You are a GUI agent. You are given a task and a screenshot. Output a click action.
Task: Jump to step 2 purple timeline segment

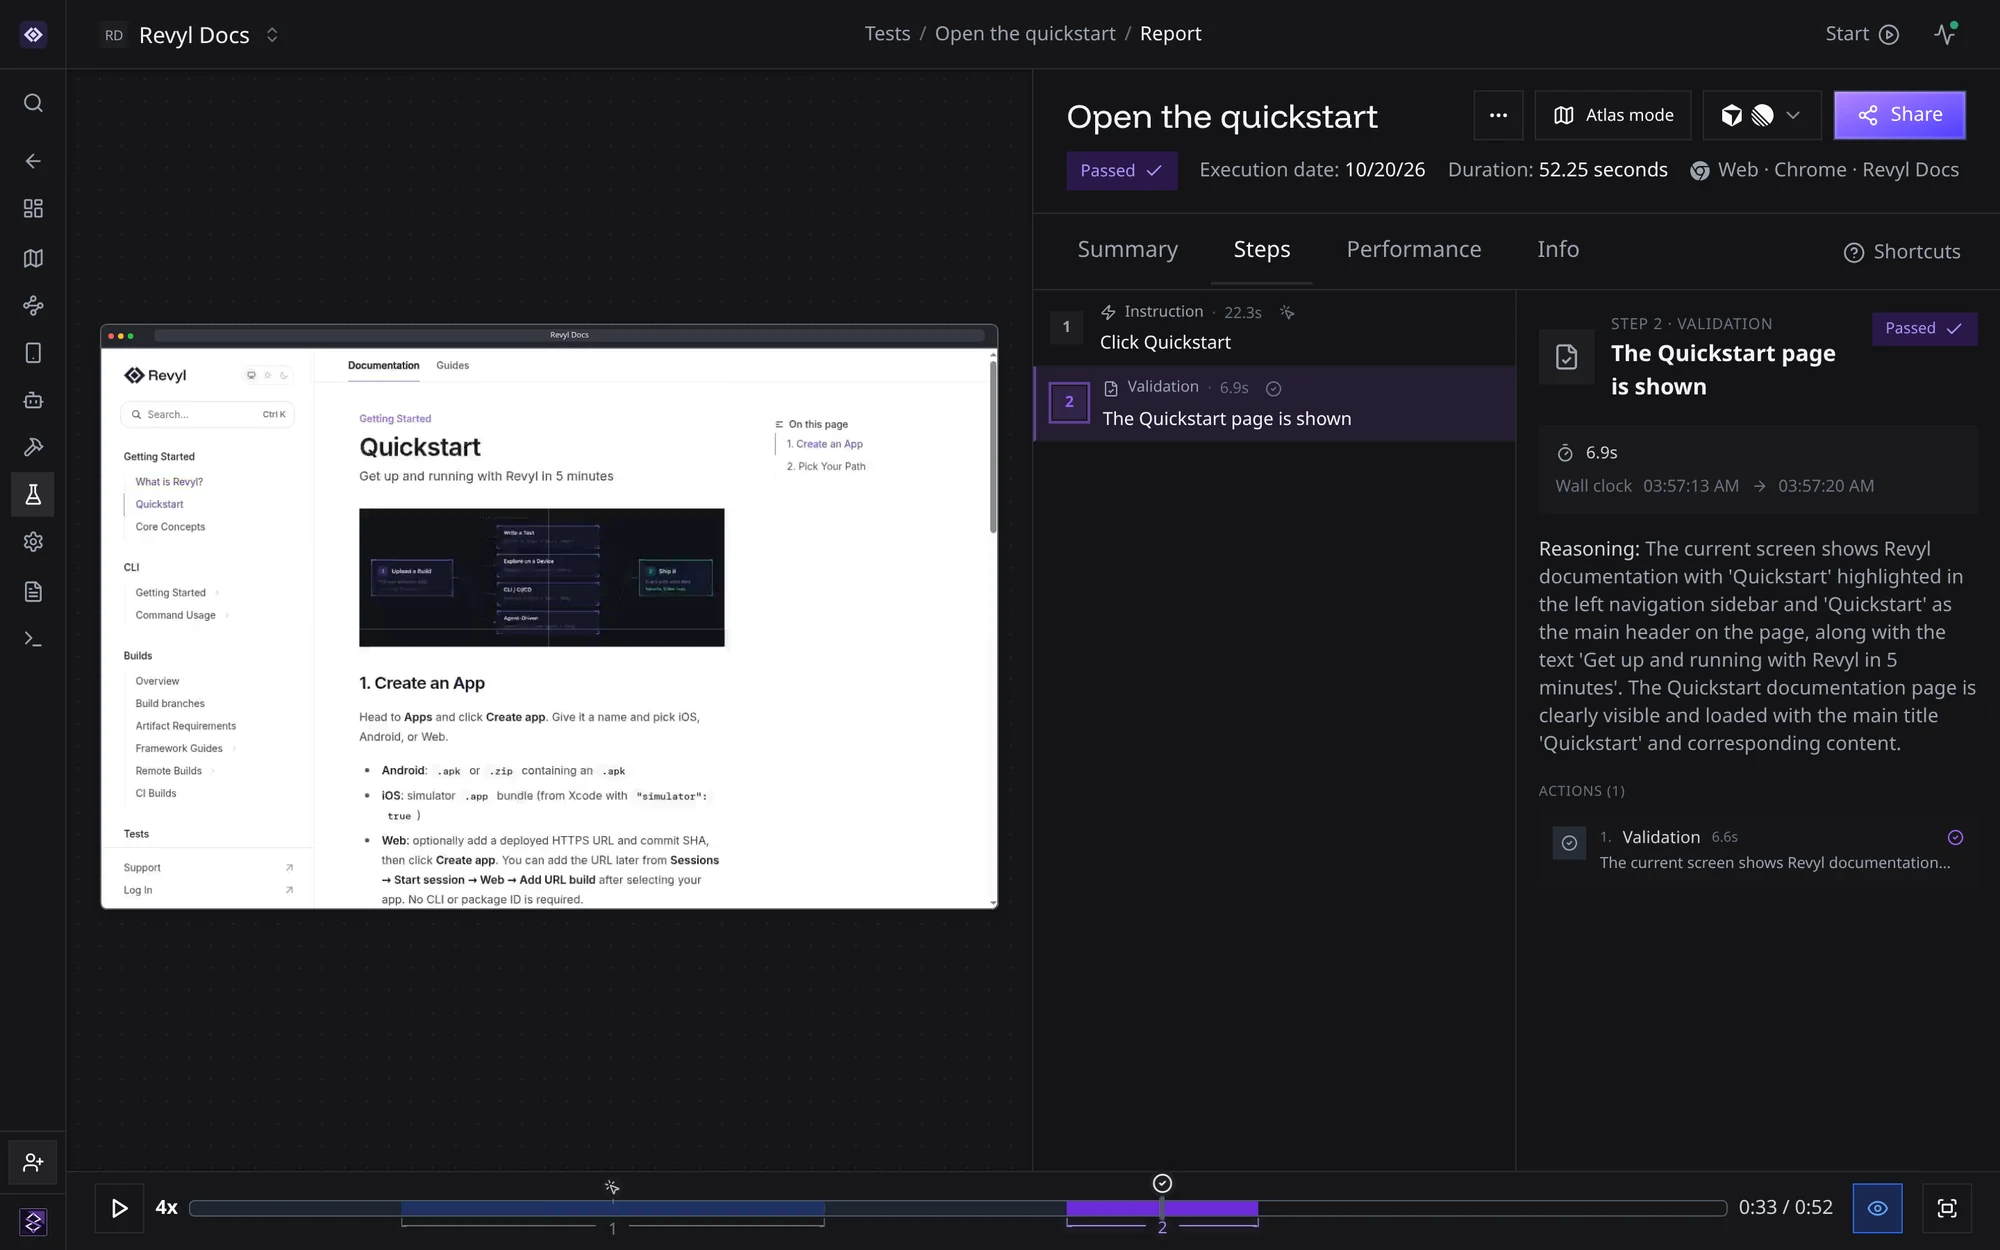pyautogui.click(x=1162, y=1208)
